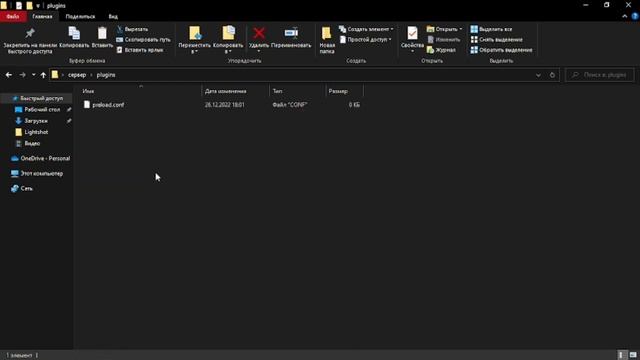Refresh the plugins folder
This screenshot has width=640, height=360.
click(x=552, y=75)
